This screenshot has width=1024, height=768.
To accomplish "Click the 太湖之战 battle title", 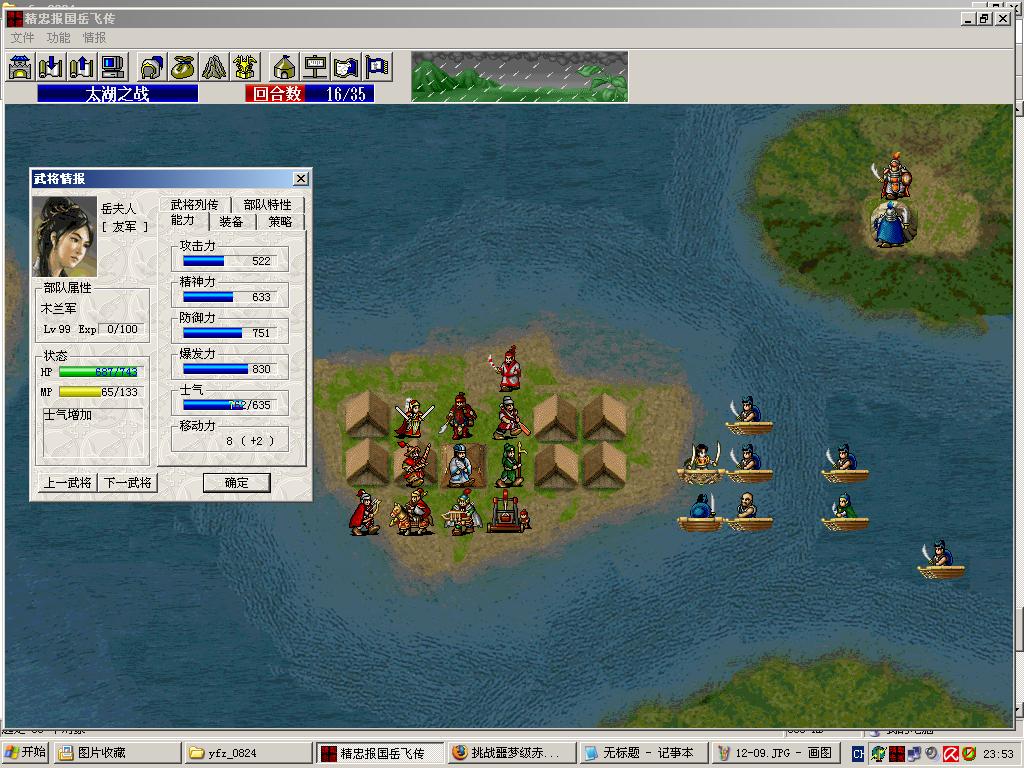I will click(x=118, y=93).
